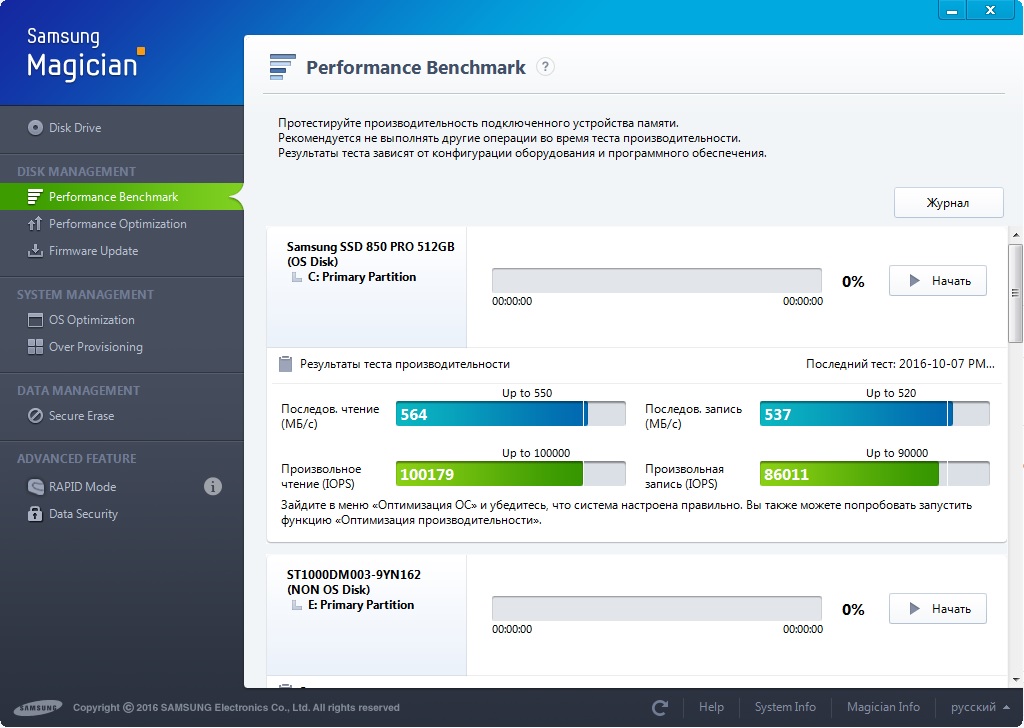Viewport: 1024px width, 728px height.
Task: Click the random read 100179 IOPS bar
Action: click(x=511, y=474)
